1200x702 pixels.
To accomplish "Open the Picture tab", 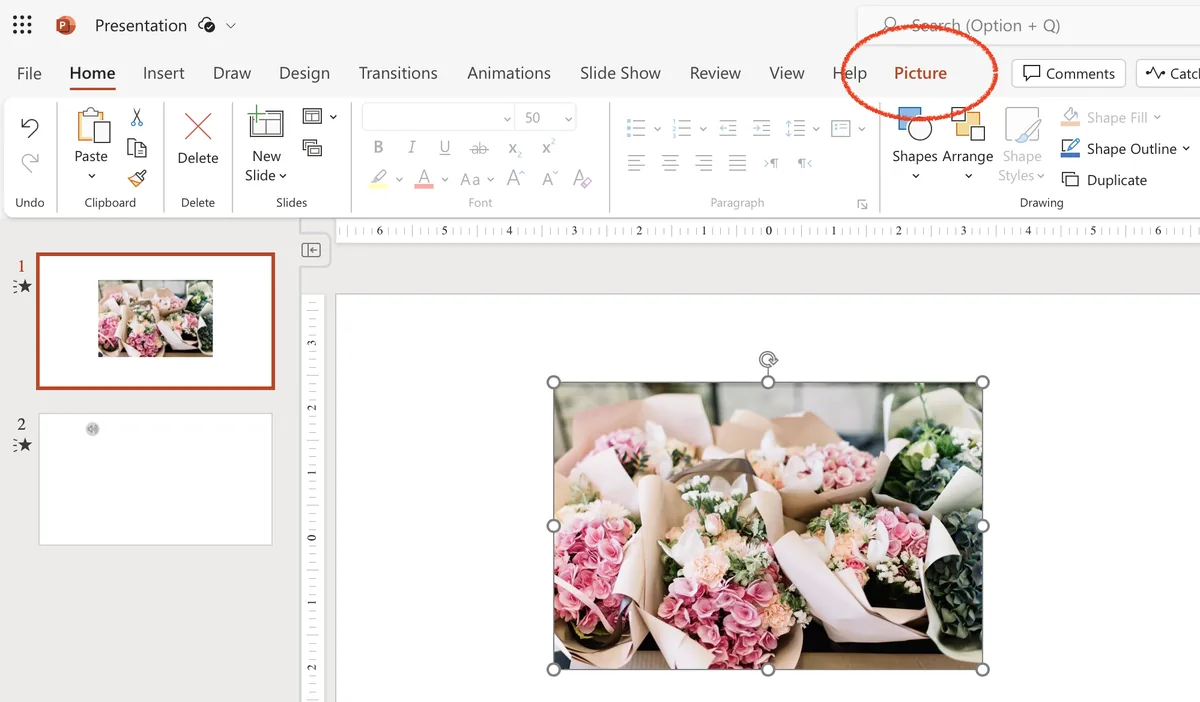I will [x=920, y=73].
